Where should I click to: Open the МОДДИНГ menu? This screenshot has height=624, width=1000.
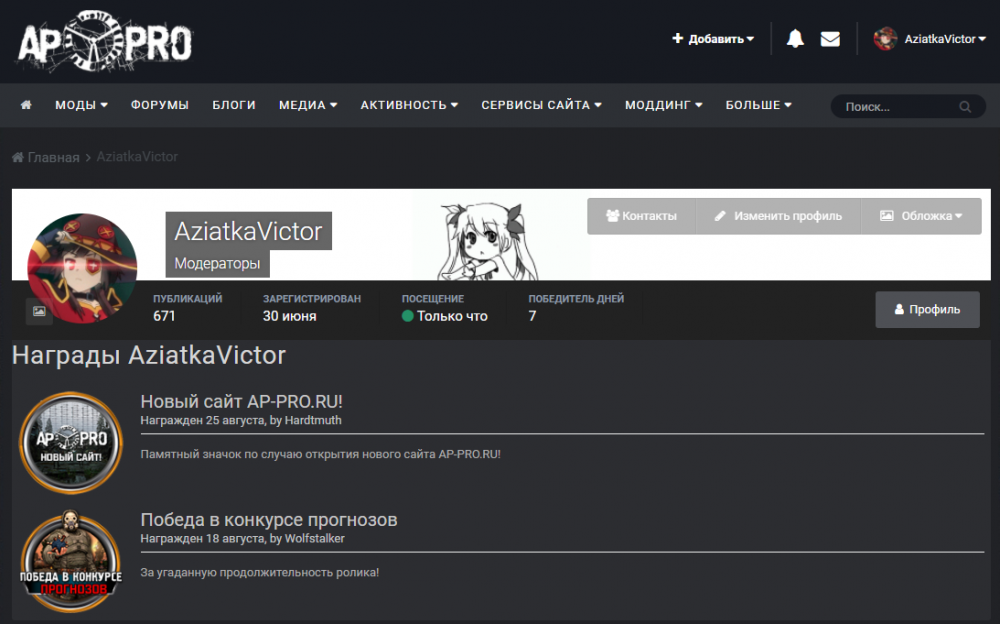click(662, 105)
